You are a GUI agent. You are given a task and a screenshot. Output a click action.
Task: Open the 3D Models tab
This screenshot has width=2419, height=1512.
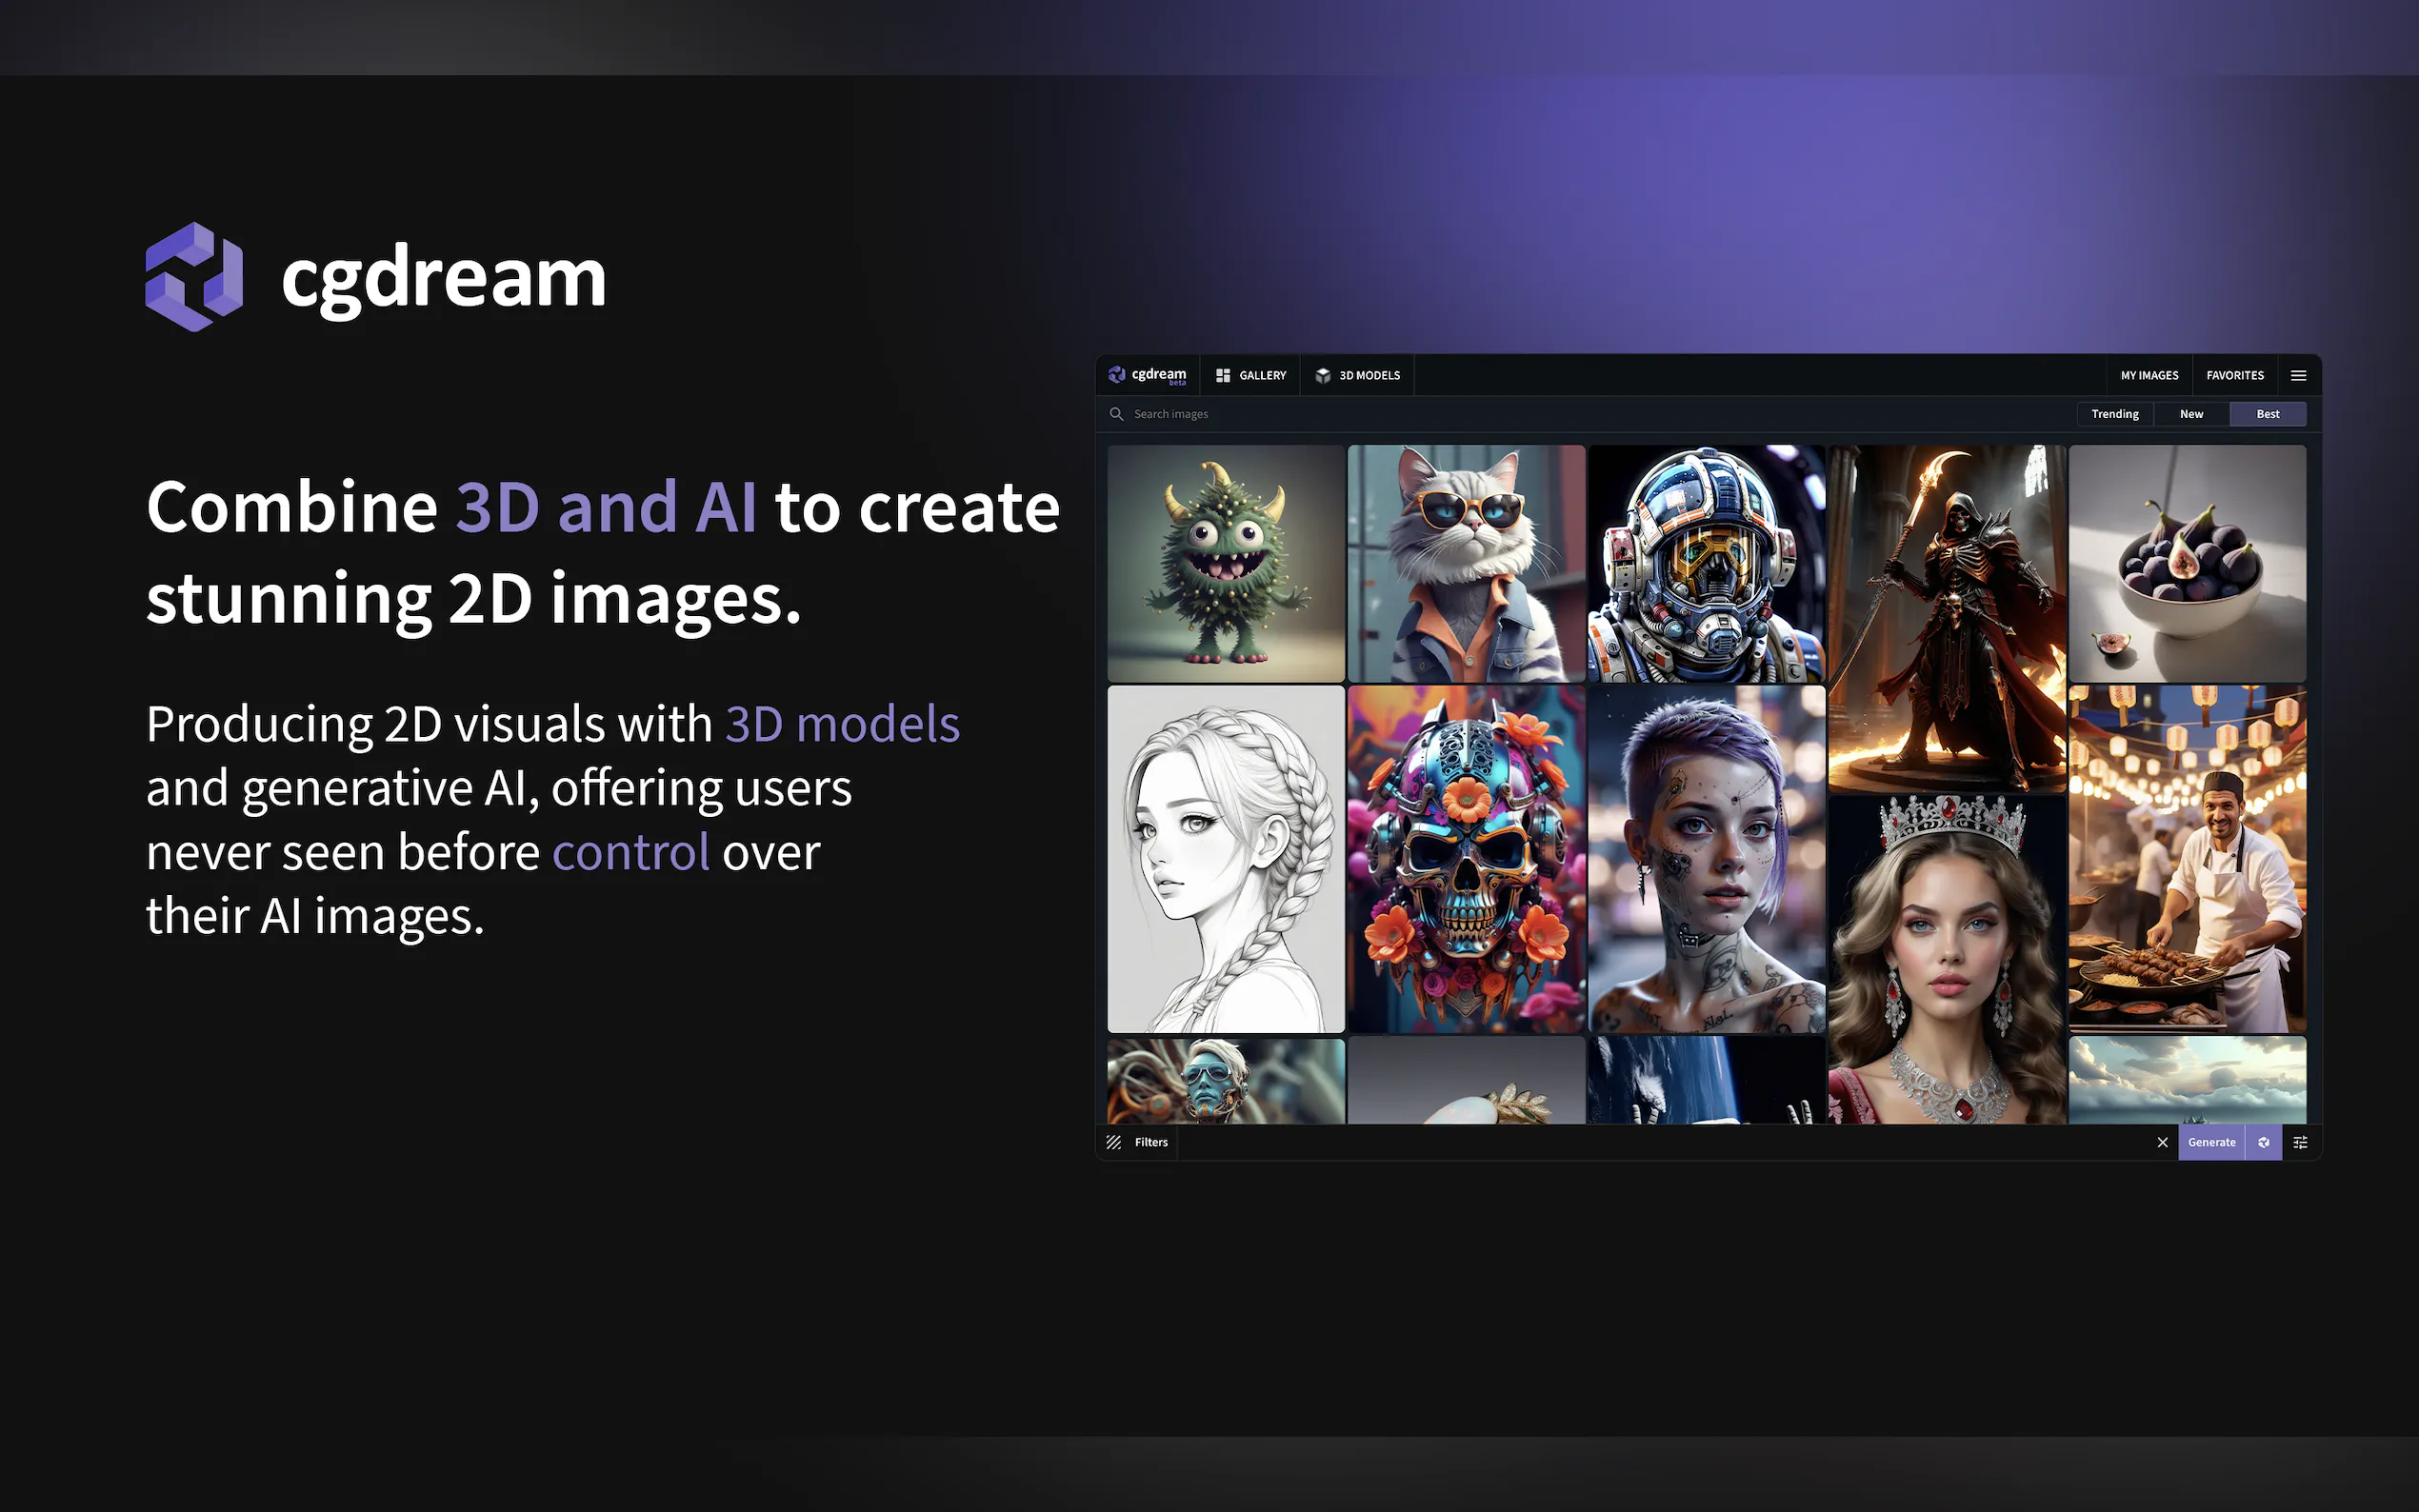pos(1357,375)
